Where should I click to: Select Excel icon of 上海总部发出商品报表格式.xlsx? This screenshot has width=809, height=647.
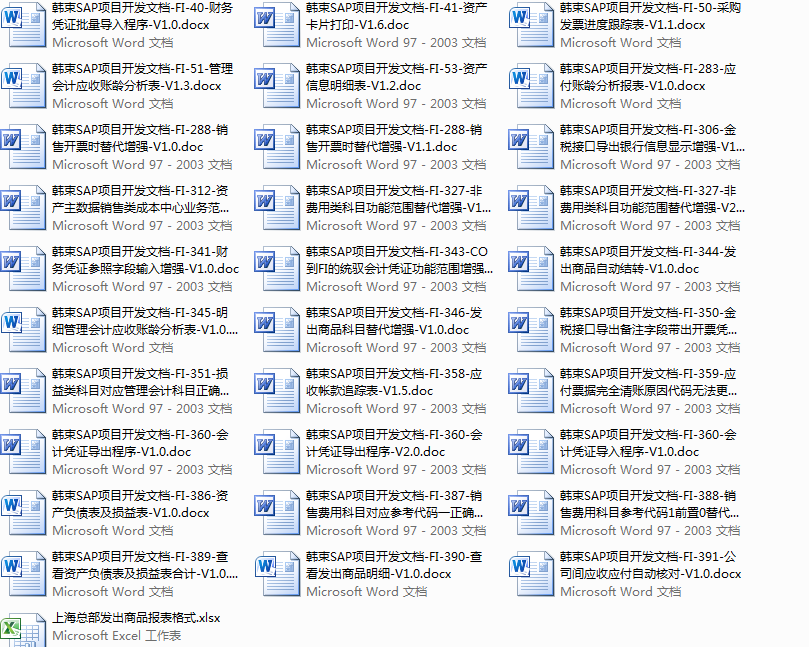23,629
